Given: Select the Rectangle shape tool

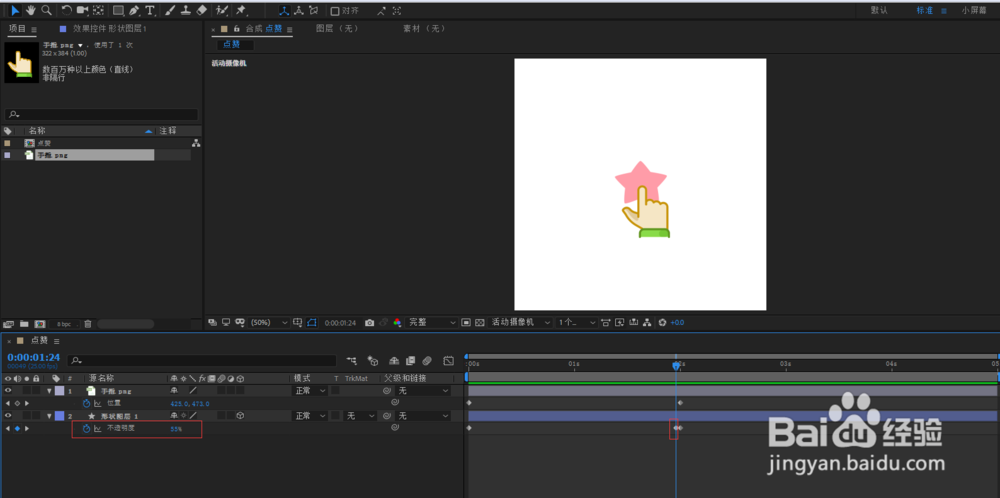Looking at the screenshot, I should coord(119,10).
